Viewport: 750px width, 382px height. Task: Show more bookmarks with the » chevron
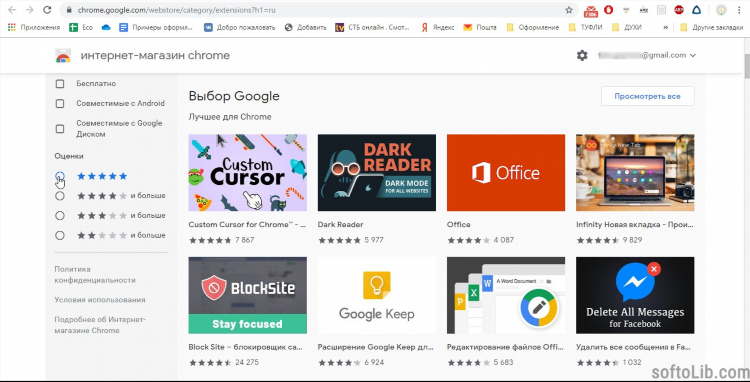click(665, 27)
